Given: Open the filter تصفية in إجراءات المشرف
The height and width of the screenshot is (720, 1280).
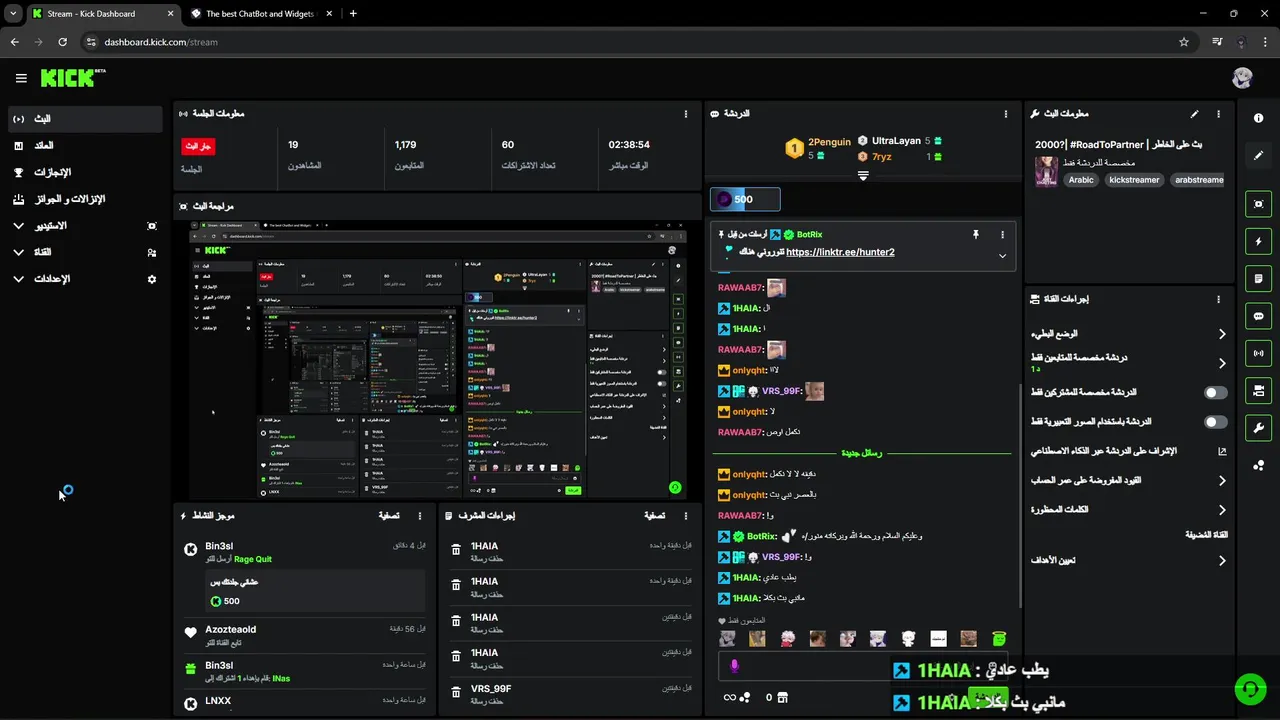Looking at the screenshot, I should (654, 516).
